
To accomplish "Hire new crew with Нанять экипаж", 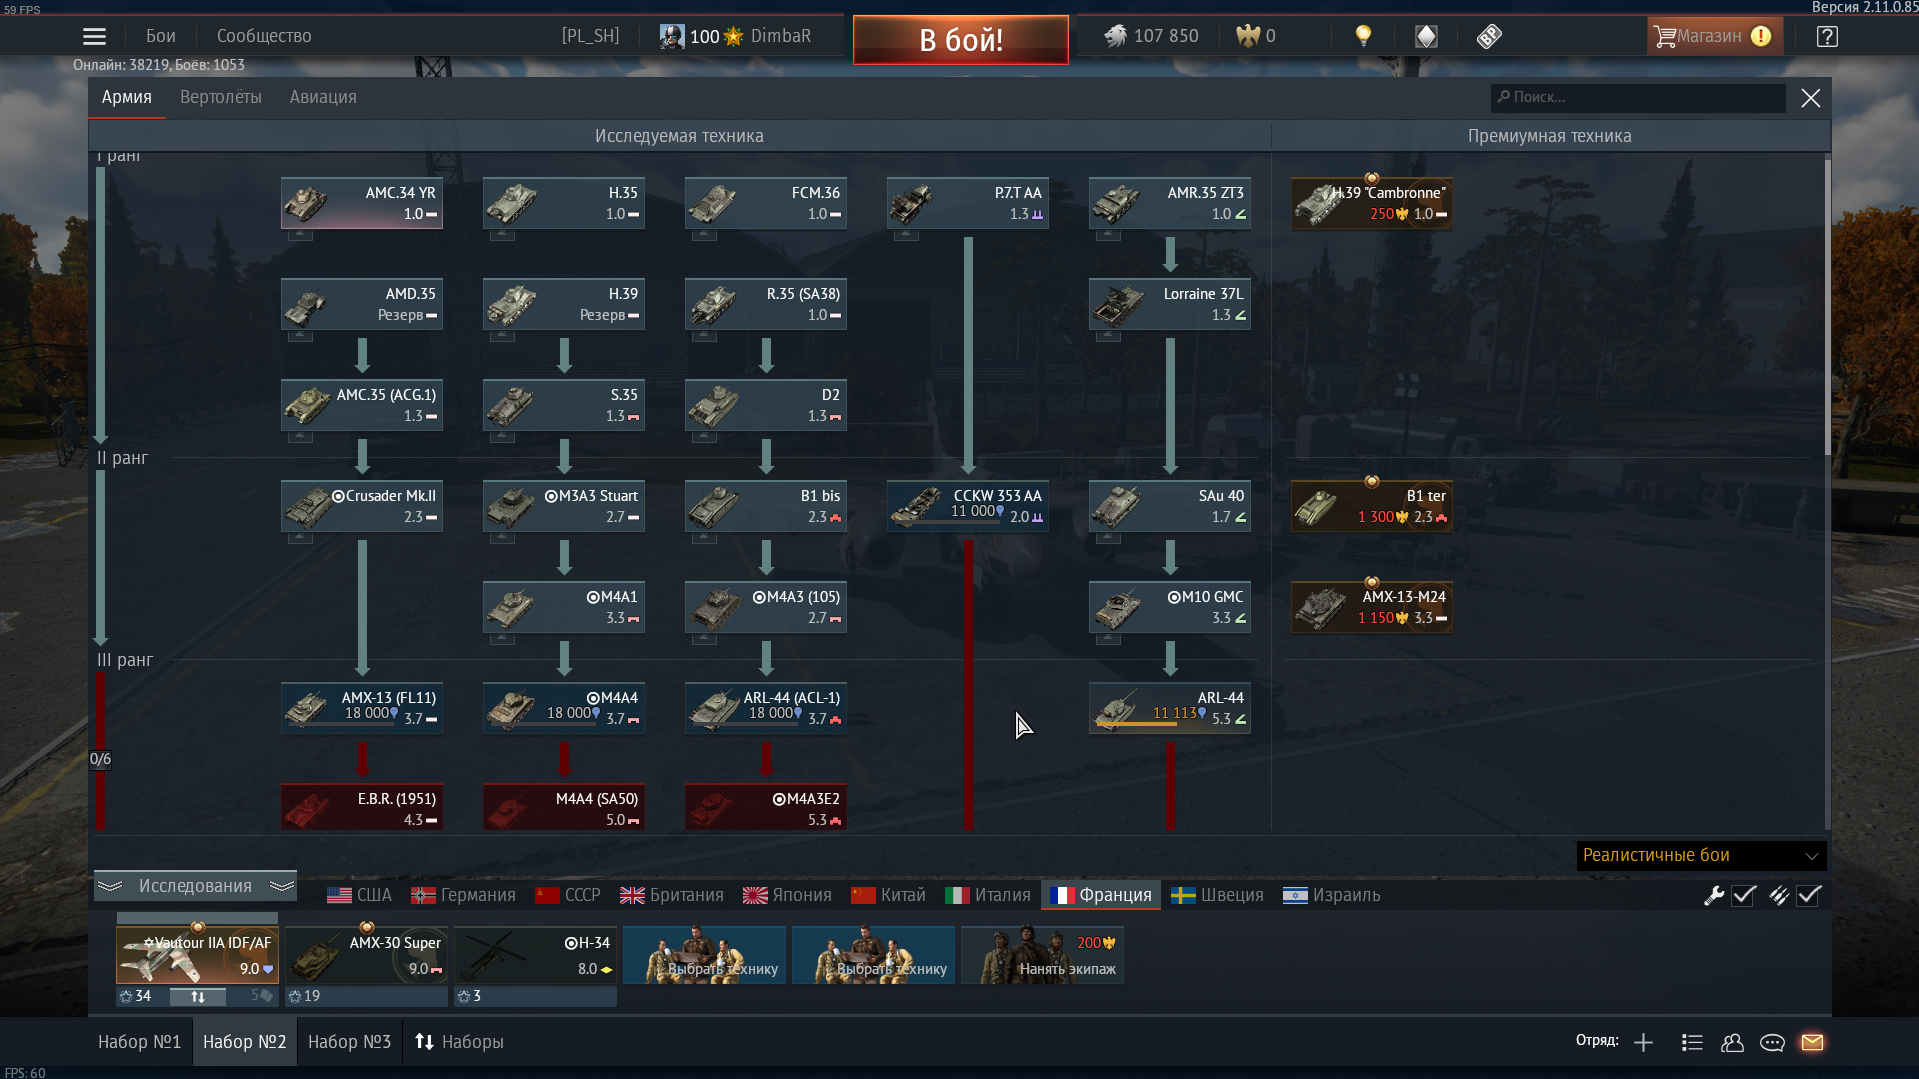I will (1042, 955).
